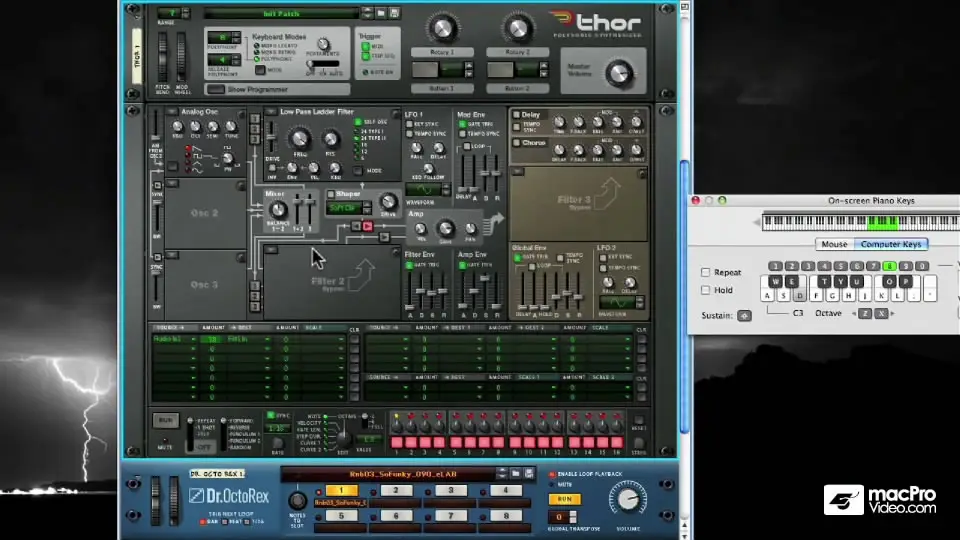Select Dr. OctoRex loop slot 1
Viewport: 960px width, 540px height.
pos(341,490)
